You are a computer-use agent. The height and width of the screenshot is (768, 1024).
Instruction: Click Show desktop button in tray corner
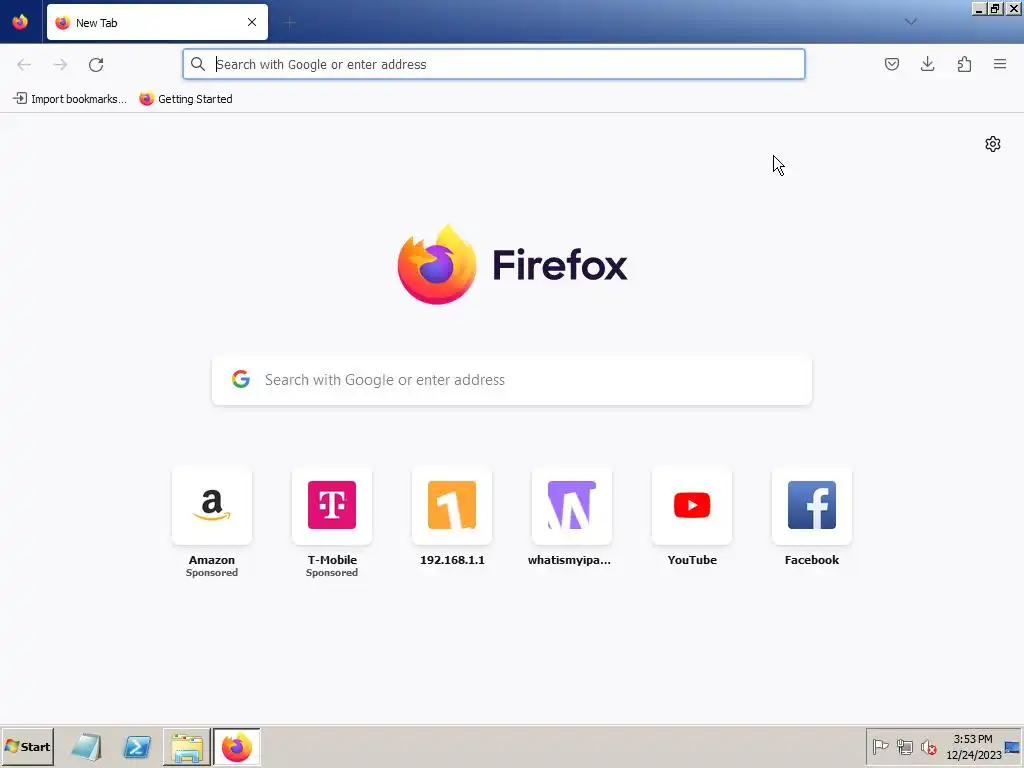click(1013, 747)
